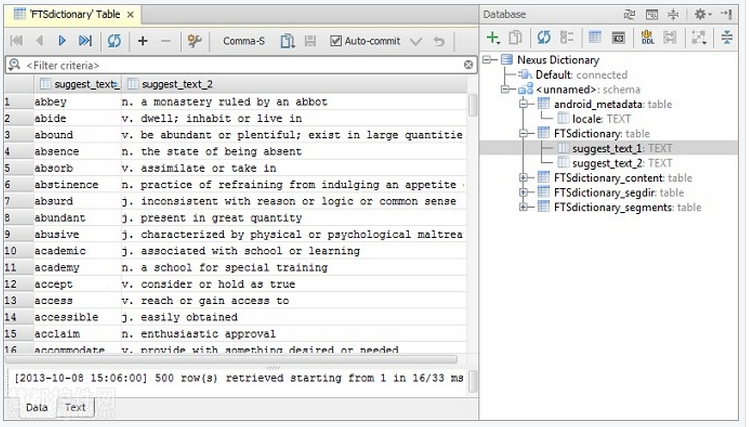The image size is (749, 427).
Task: Sort by suggest_text_2 column header
Action: click(177, 85)
